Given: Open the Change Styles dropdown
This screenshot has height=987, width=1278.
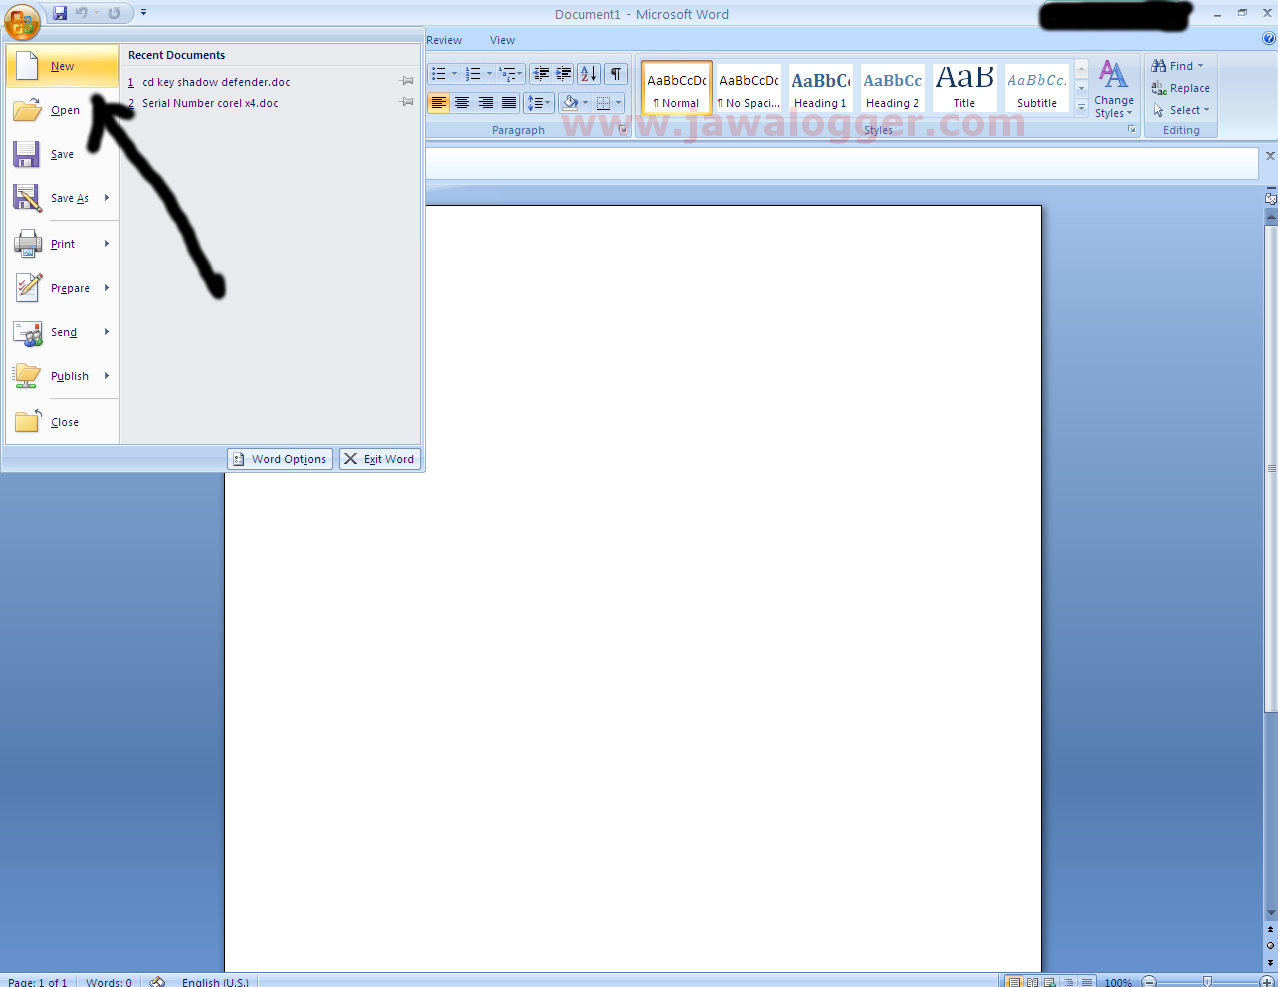Looking at the screenshot, I should (x=1114, y=90).
